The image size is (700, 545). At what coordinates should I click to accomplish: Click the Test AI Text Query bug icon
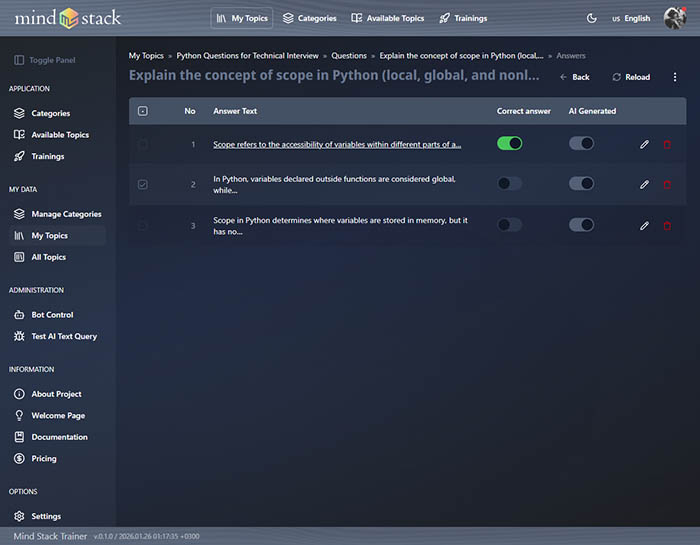(x=19, y=336)
